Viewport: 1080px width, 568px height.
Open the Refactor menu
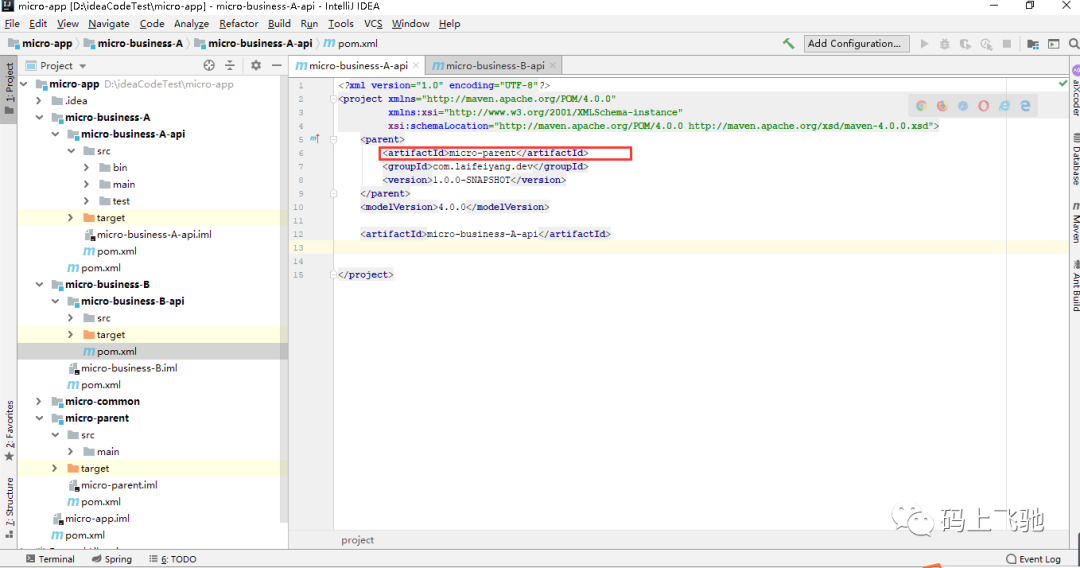point(238,23)
